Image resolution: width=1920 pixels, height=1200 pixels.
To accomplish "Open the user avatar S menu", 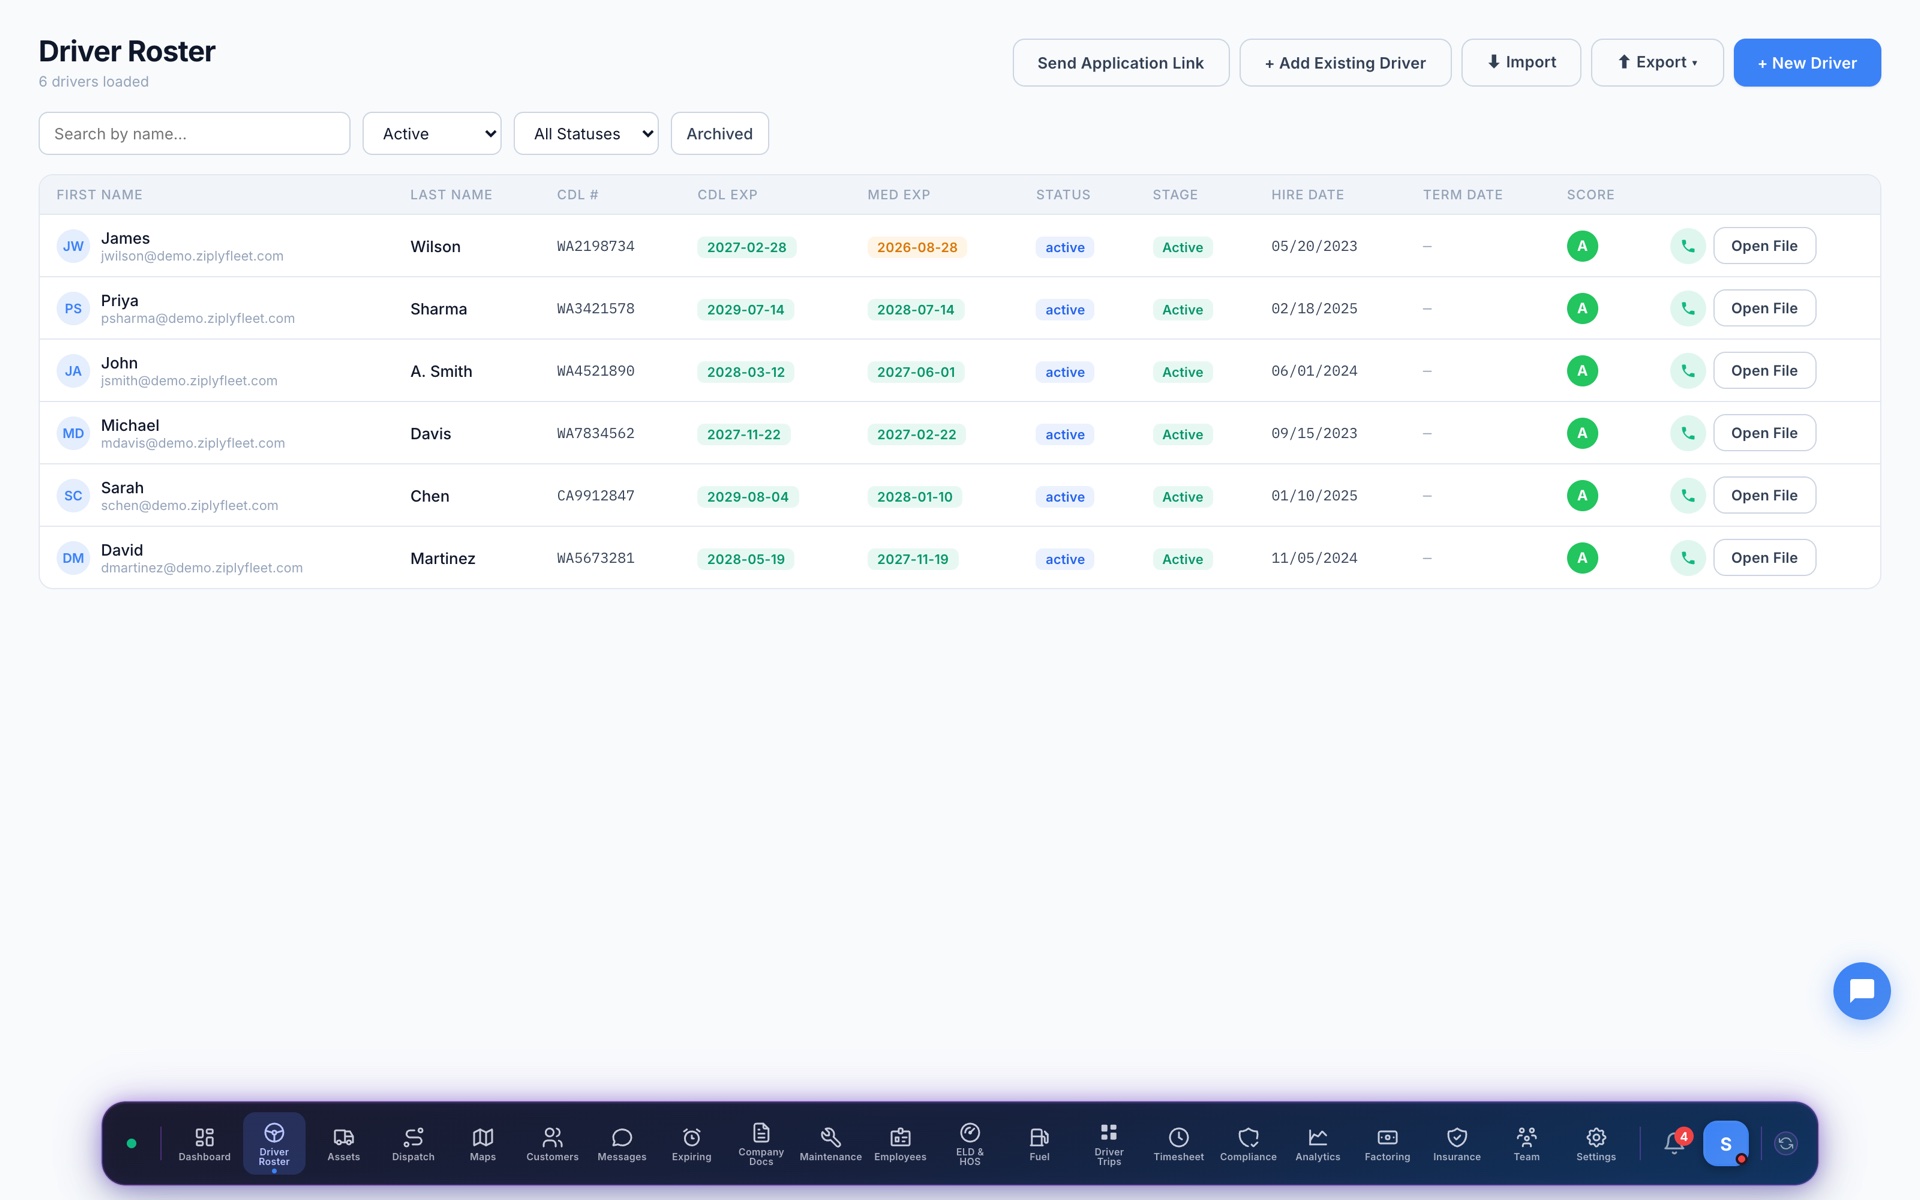I will 1726,1143.
